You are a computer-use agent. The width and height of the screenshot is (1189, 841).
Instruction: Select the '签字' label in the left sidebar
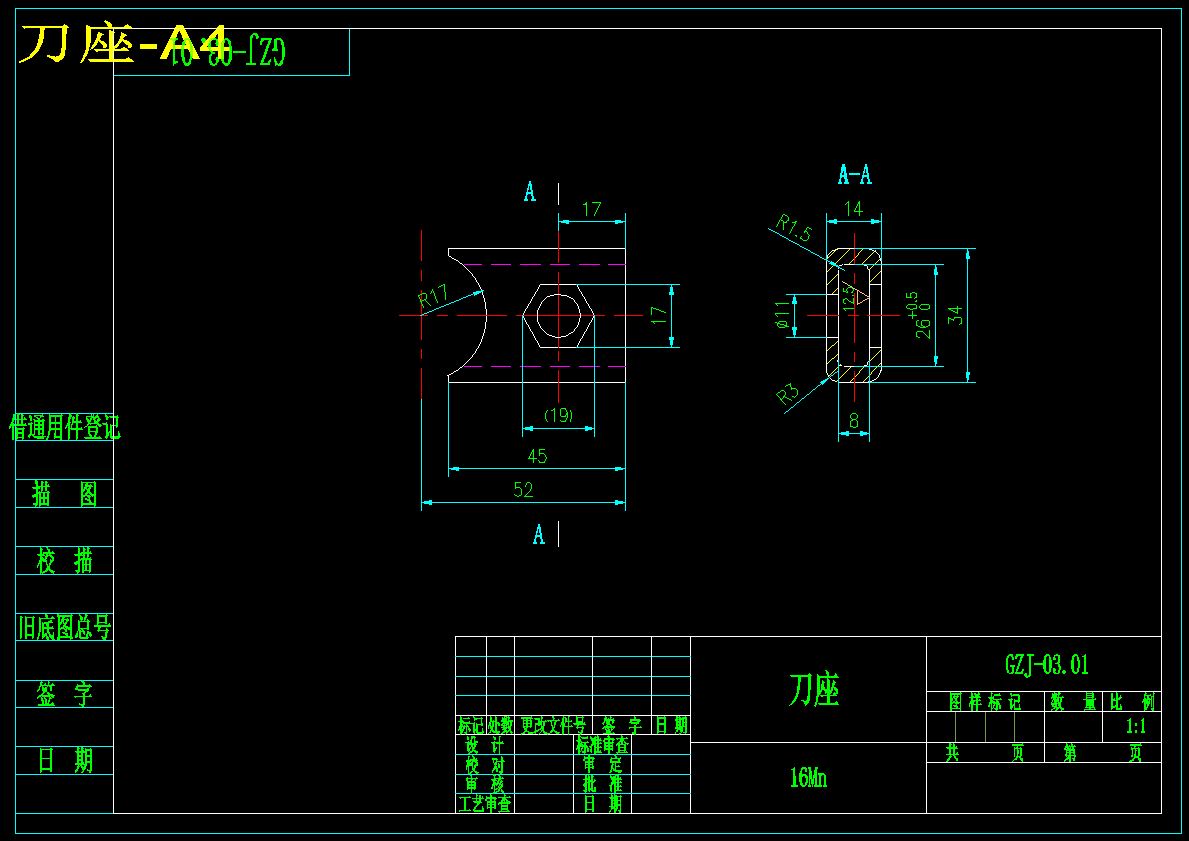[x=64, y=694]
